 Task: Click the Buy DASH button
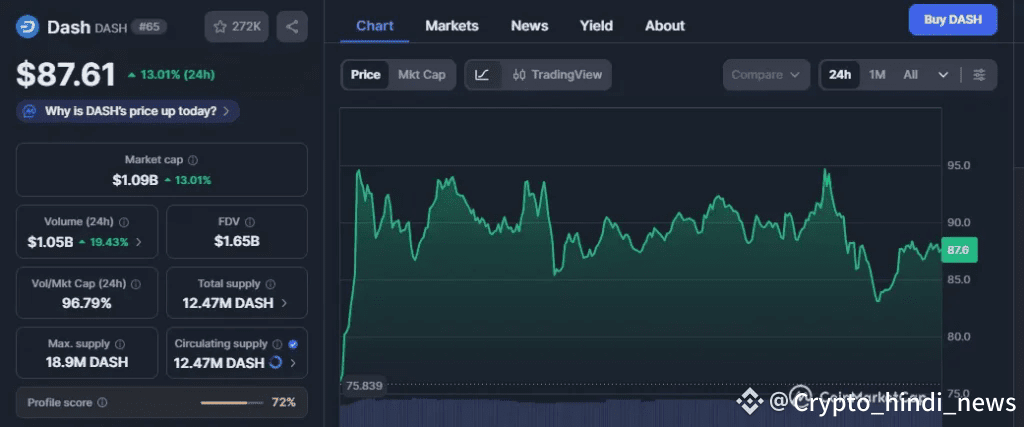point(952,19)
